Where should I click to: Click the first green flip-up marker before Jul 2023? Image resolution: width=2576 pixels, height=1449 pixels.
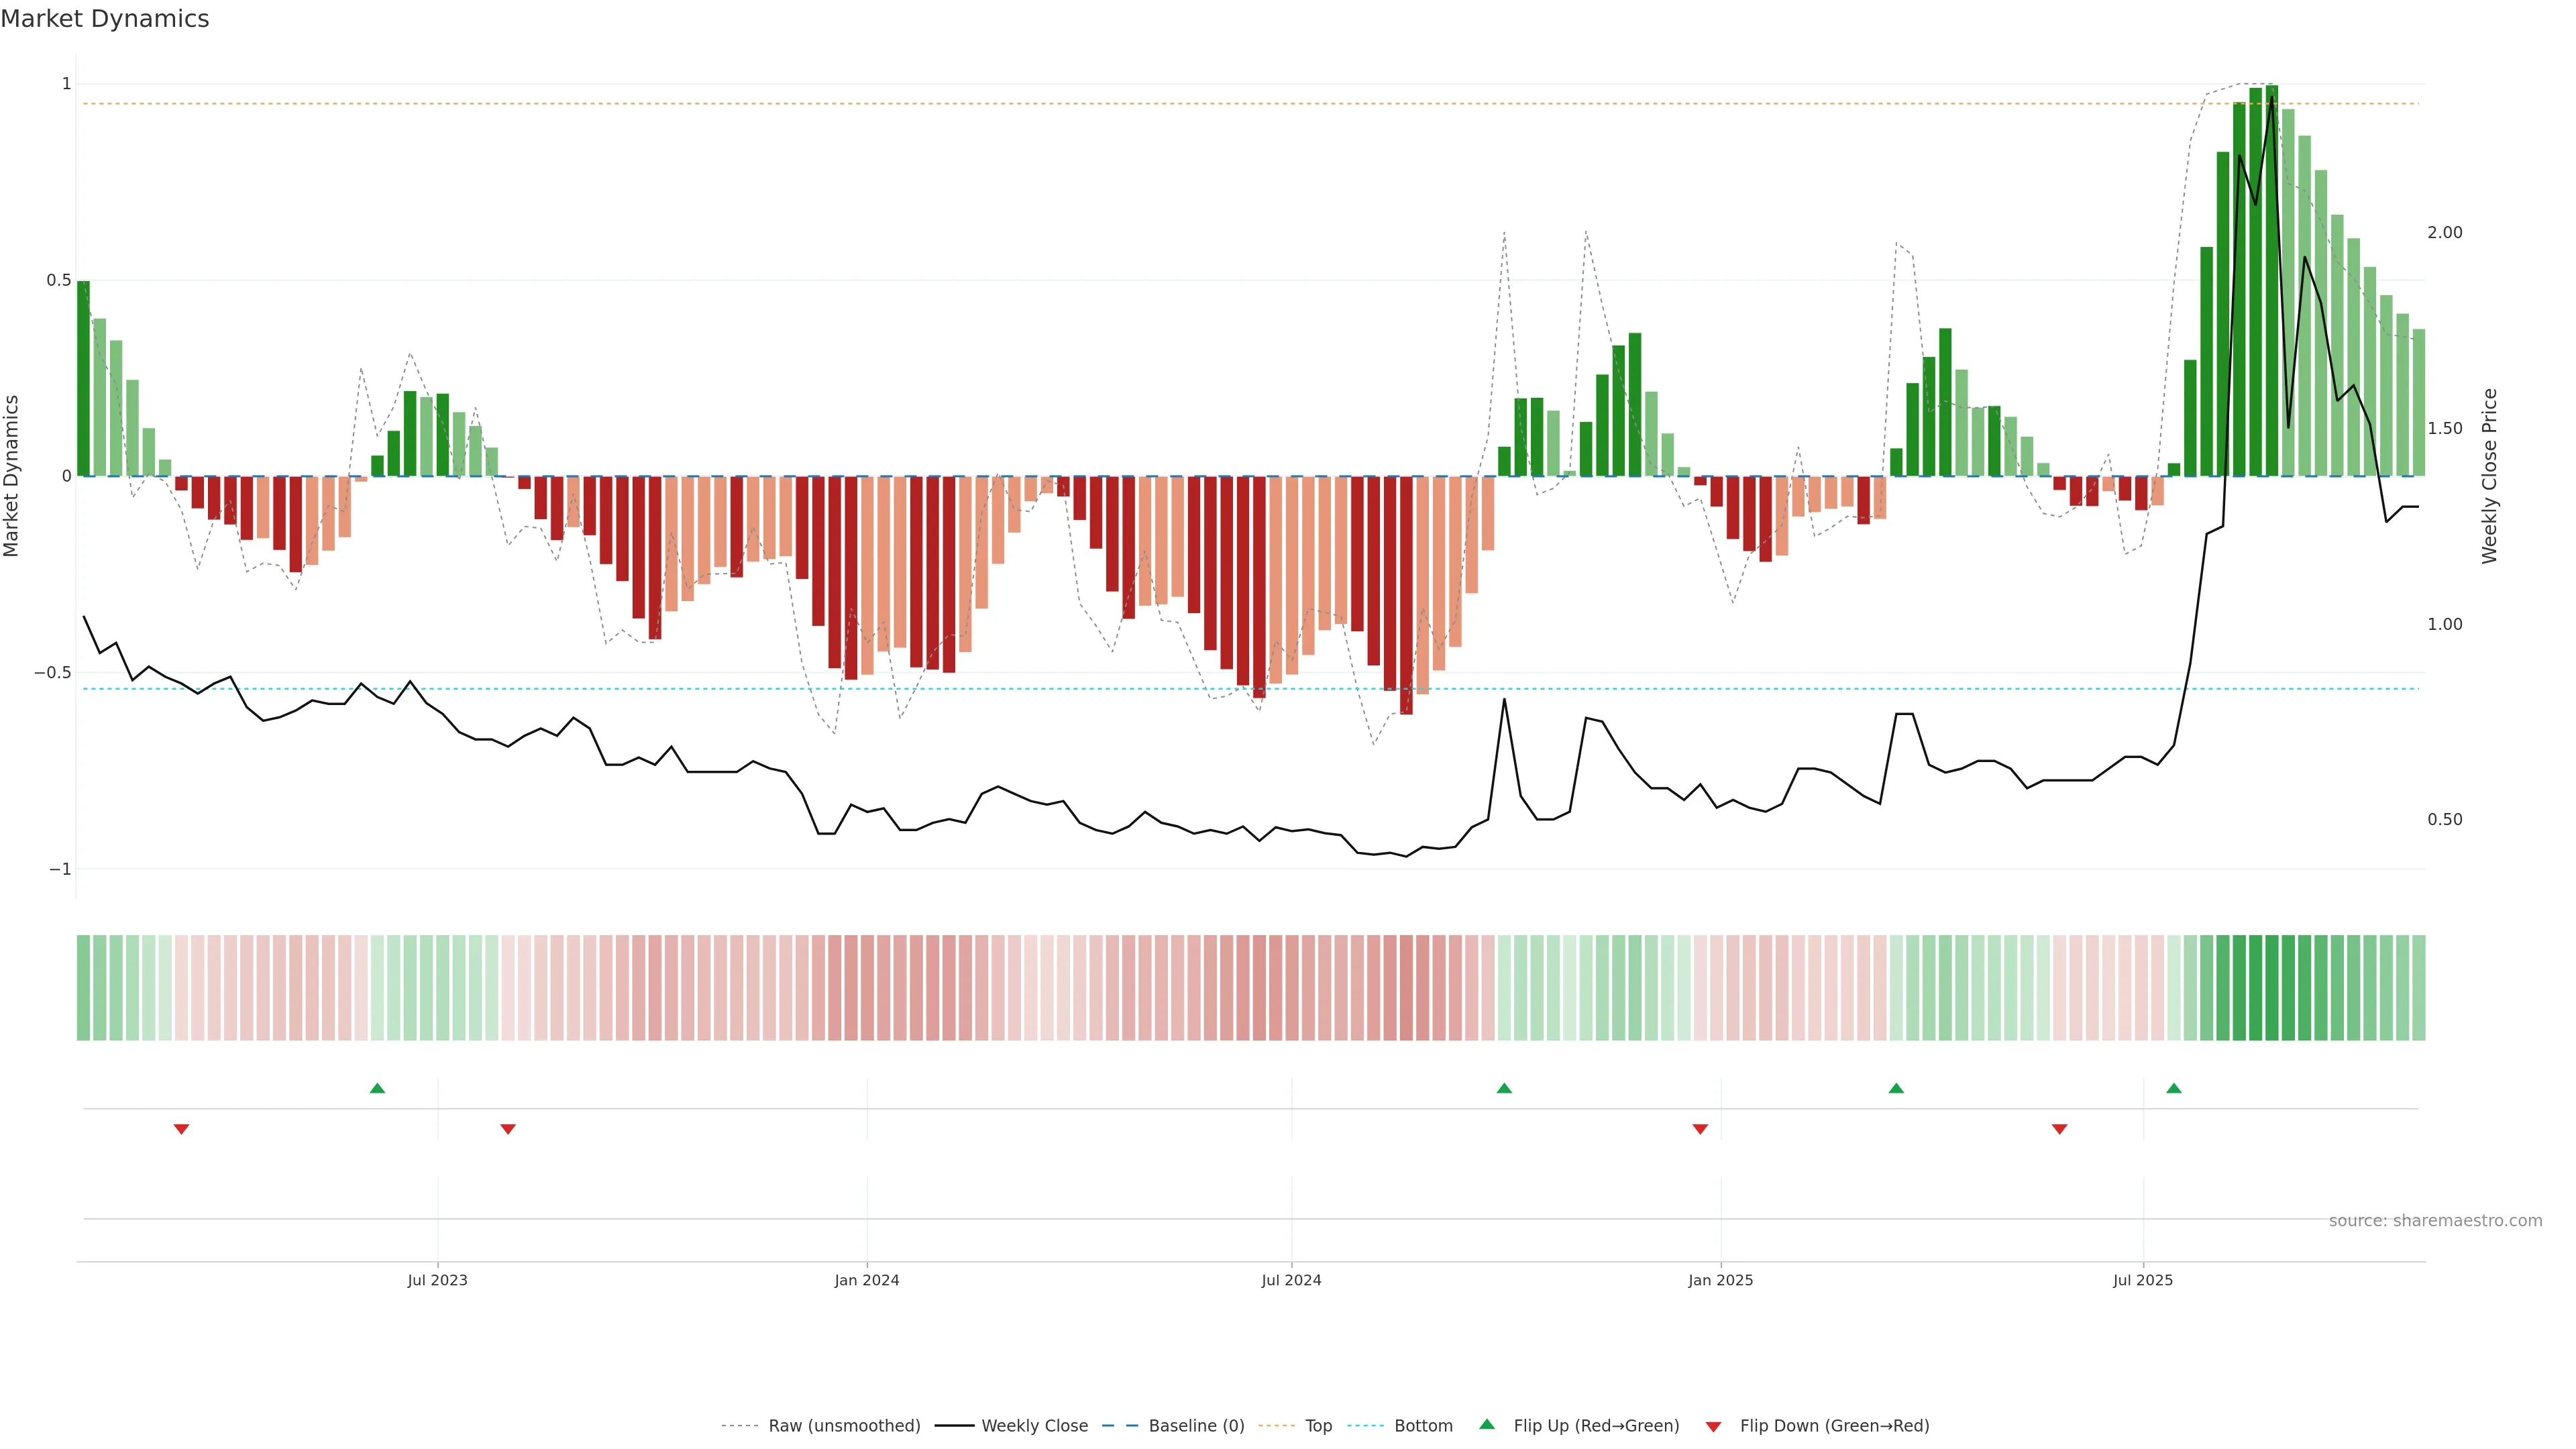[377, 1088]
